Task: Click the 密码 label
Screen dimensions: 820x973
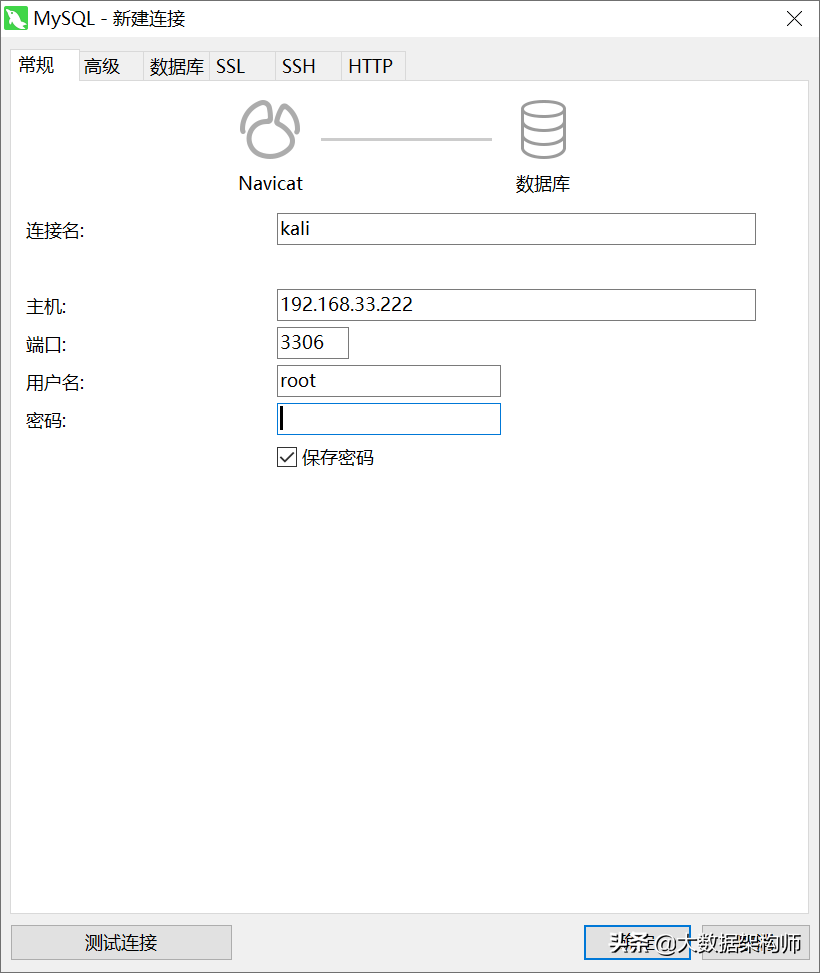Action: [46, 421]
